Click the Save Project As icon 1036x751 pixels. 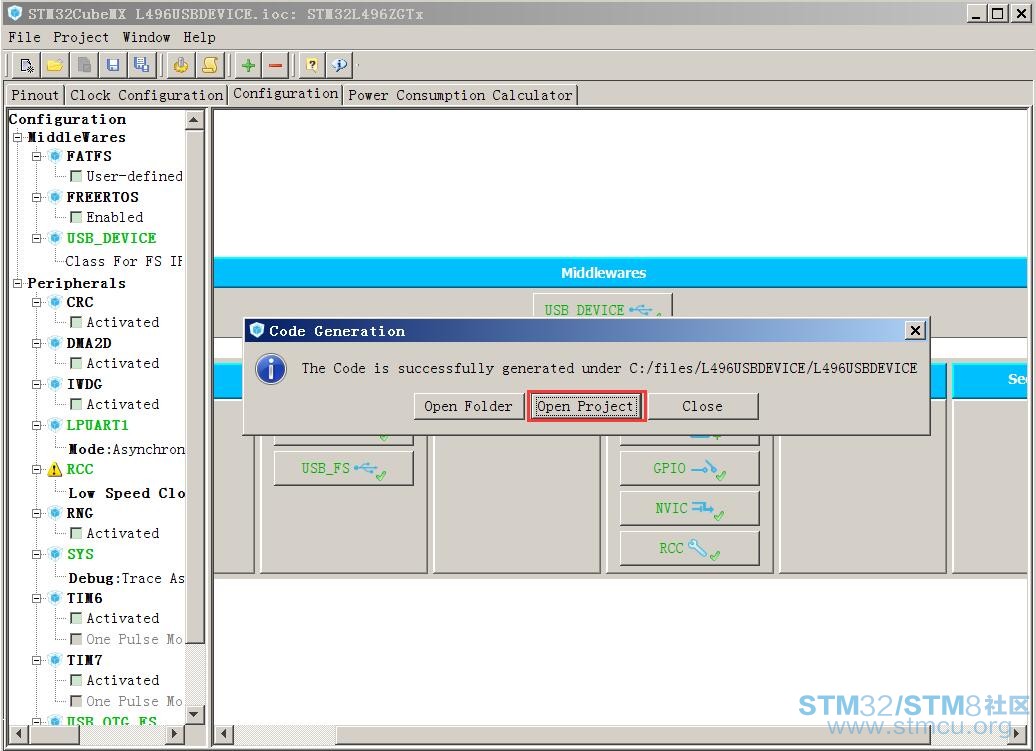pyautogui.click(x=141, y=65)
